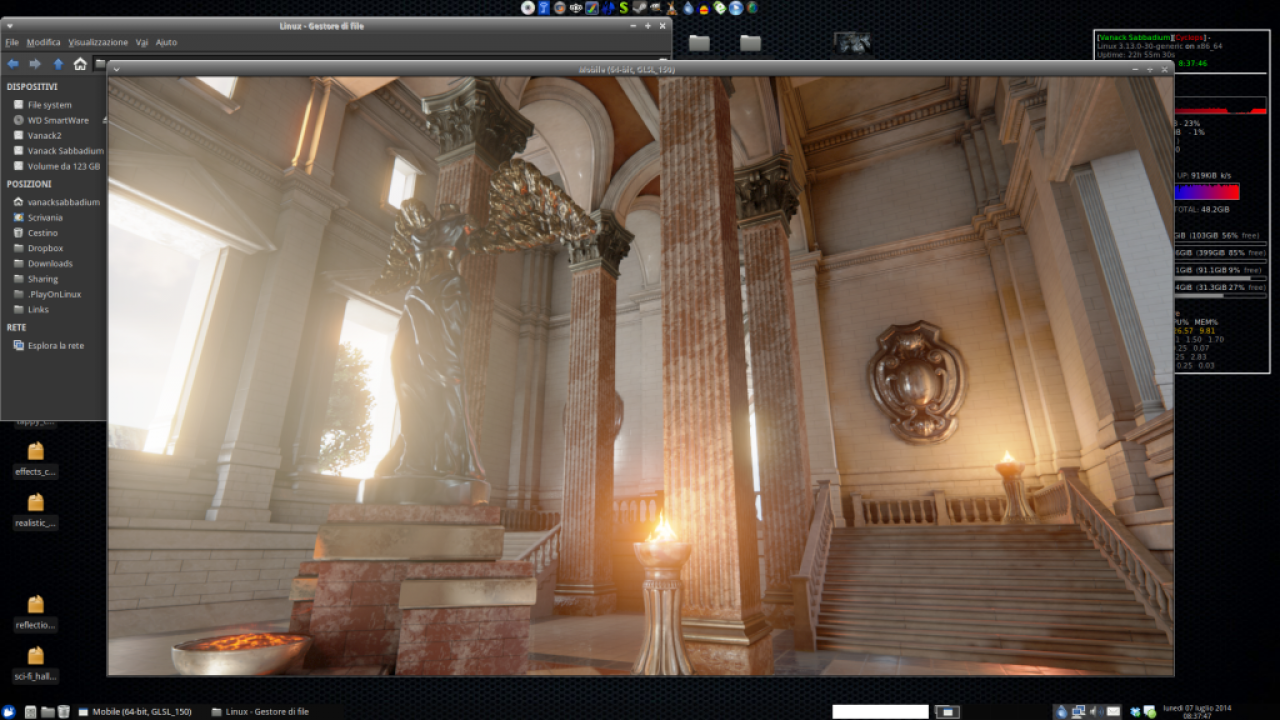The width and height of the screenshot is (1280, 720).
Task: Open the trash icon in bottom panel
Action: pos(63,712)
